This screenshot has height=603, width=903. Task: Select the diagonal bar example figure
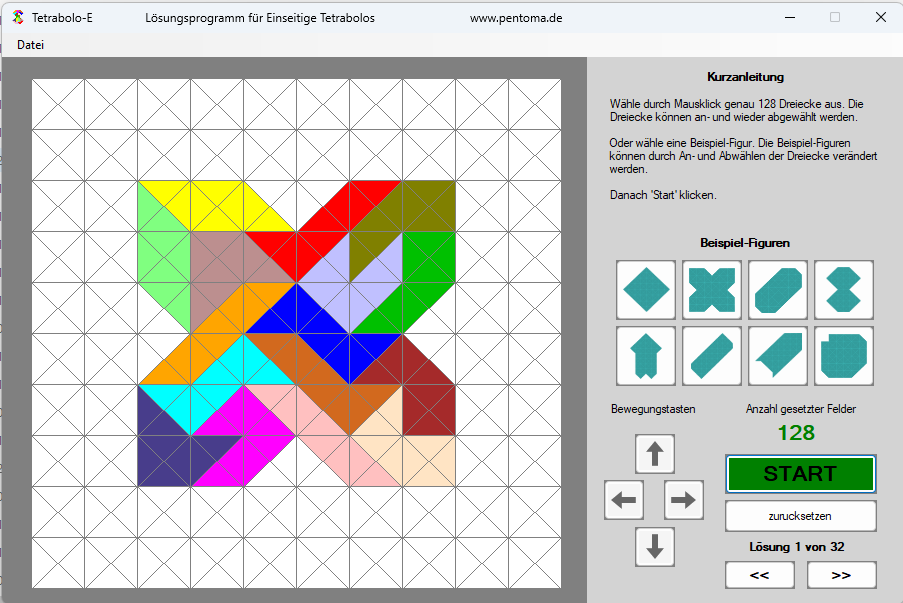(x=711, y=356)
